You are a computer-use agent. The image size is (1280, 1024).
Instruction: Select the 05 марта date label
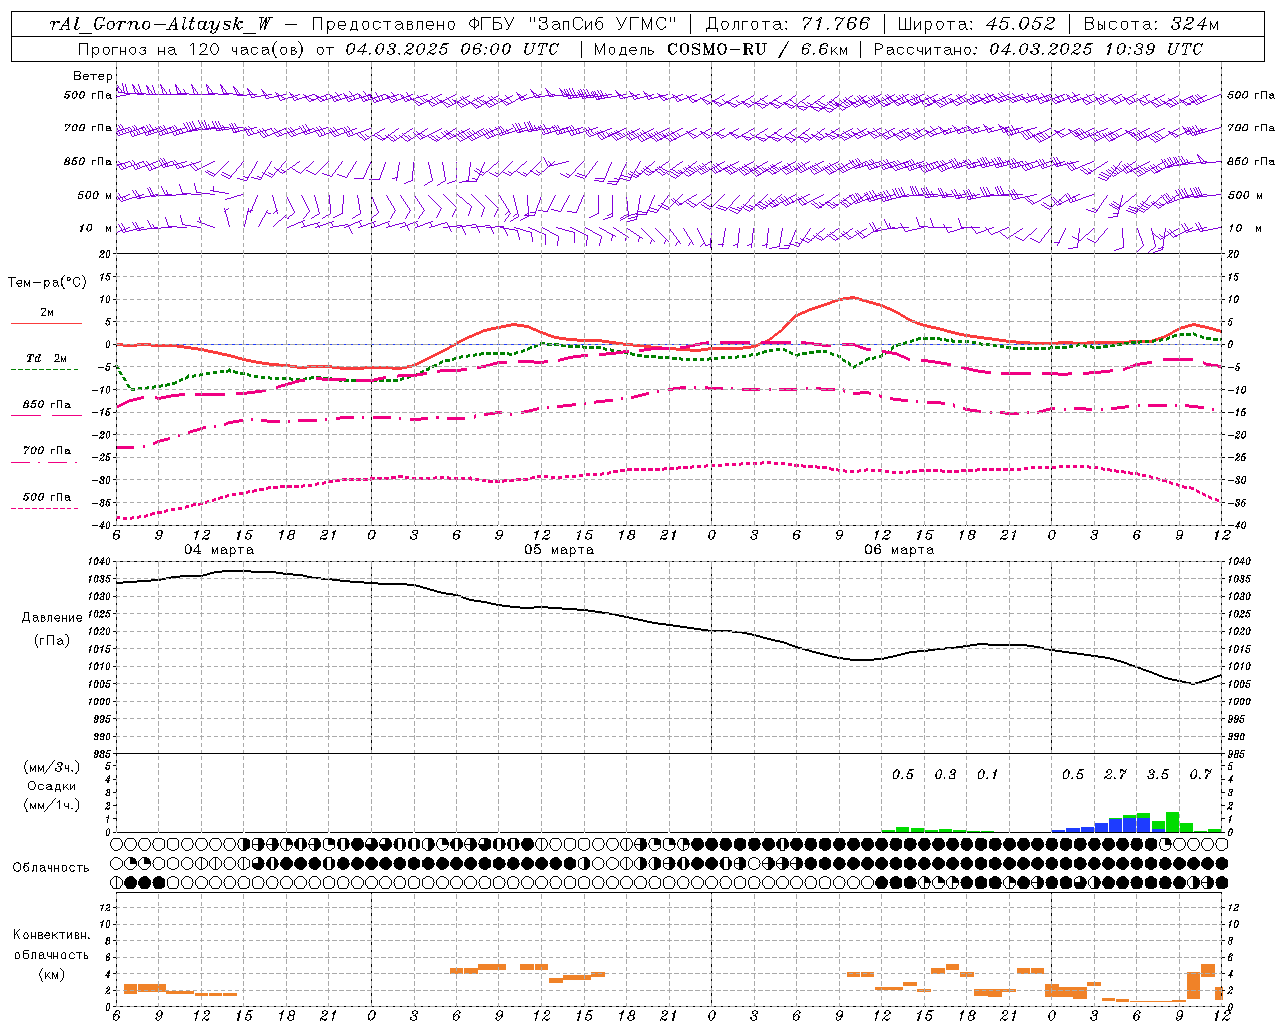[559, 550]
